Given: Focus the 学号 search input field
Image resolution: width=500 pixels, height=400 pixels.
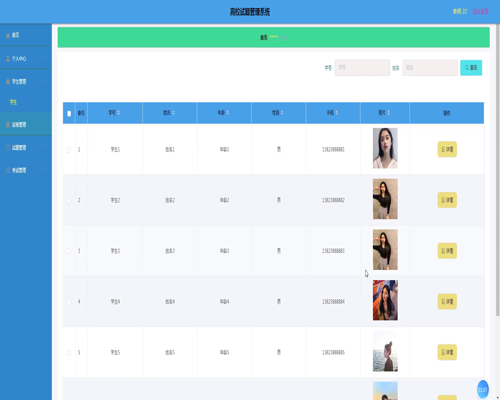Looking at the screenshot, I should (362, 68).
